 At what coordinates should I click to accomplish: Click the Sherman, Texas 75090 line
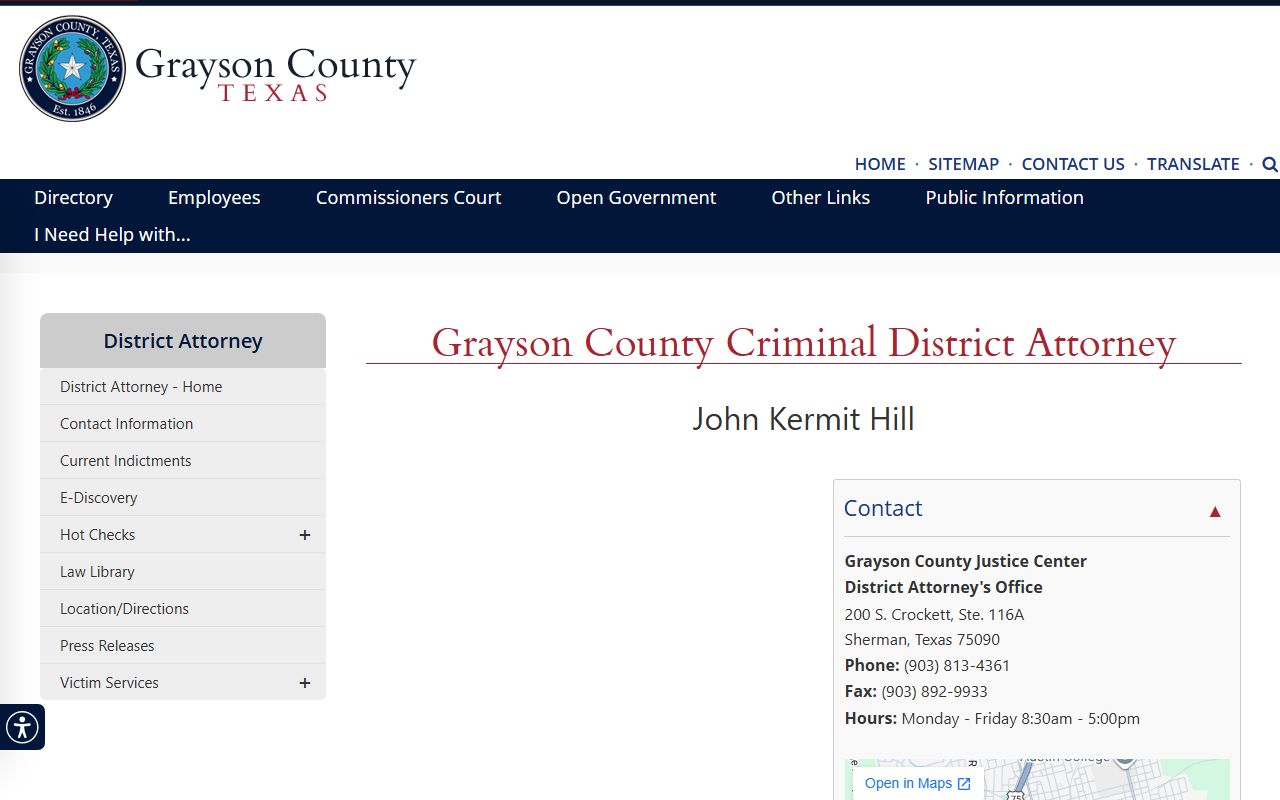click(922, 639)
